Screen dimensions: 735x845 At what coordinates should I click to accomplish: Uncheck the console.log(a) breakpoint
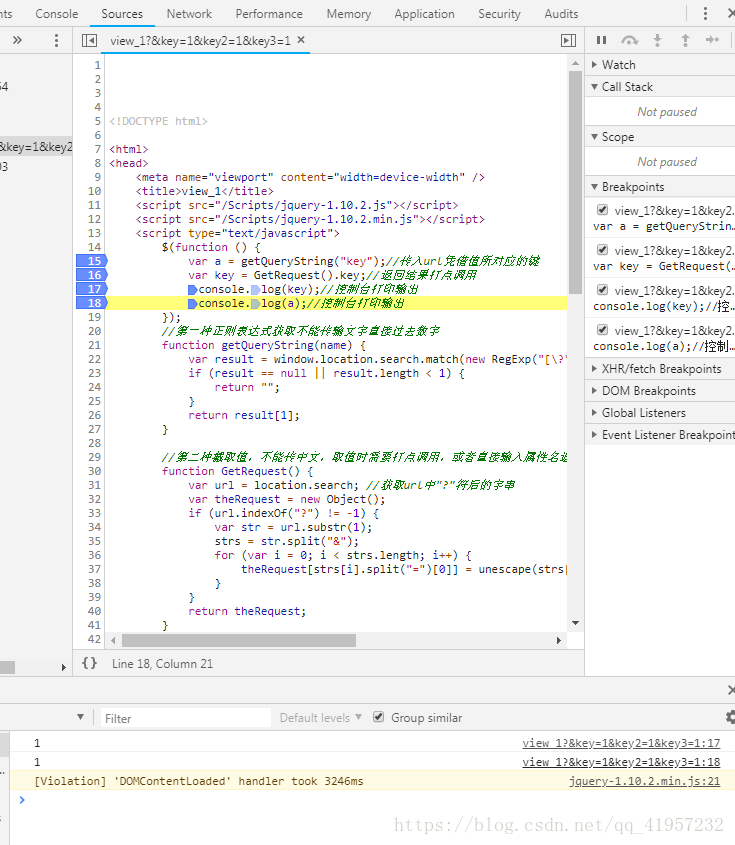[602, 330]
